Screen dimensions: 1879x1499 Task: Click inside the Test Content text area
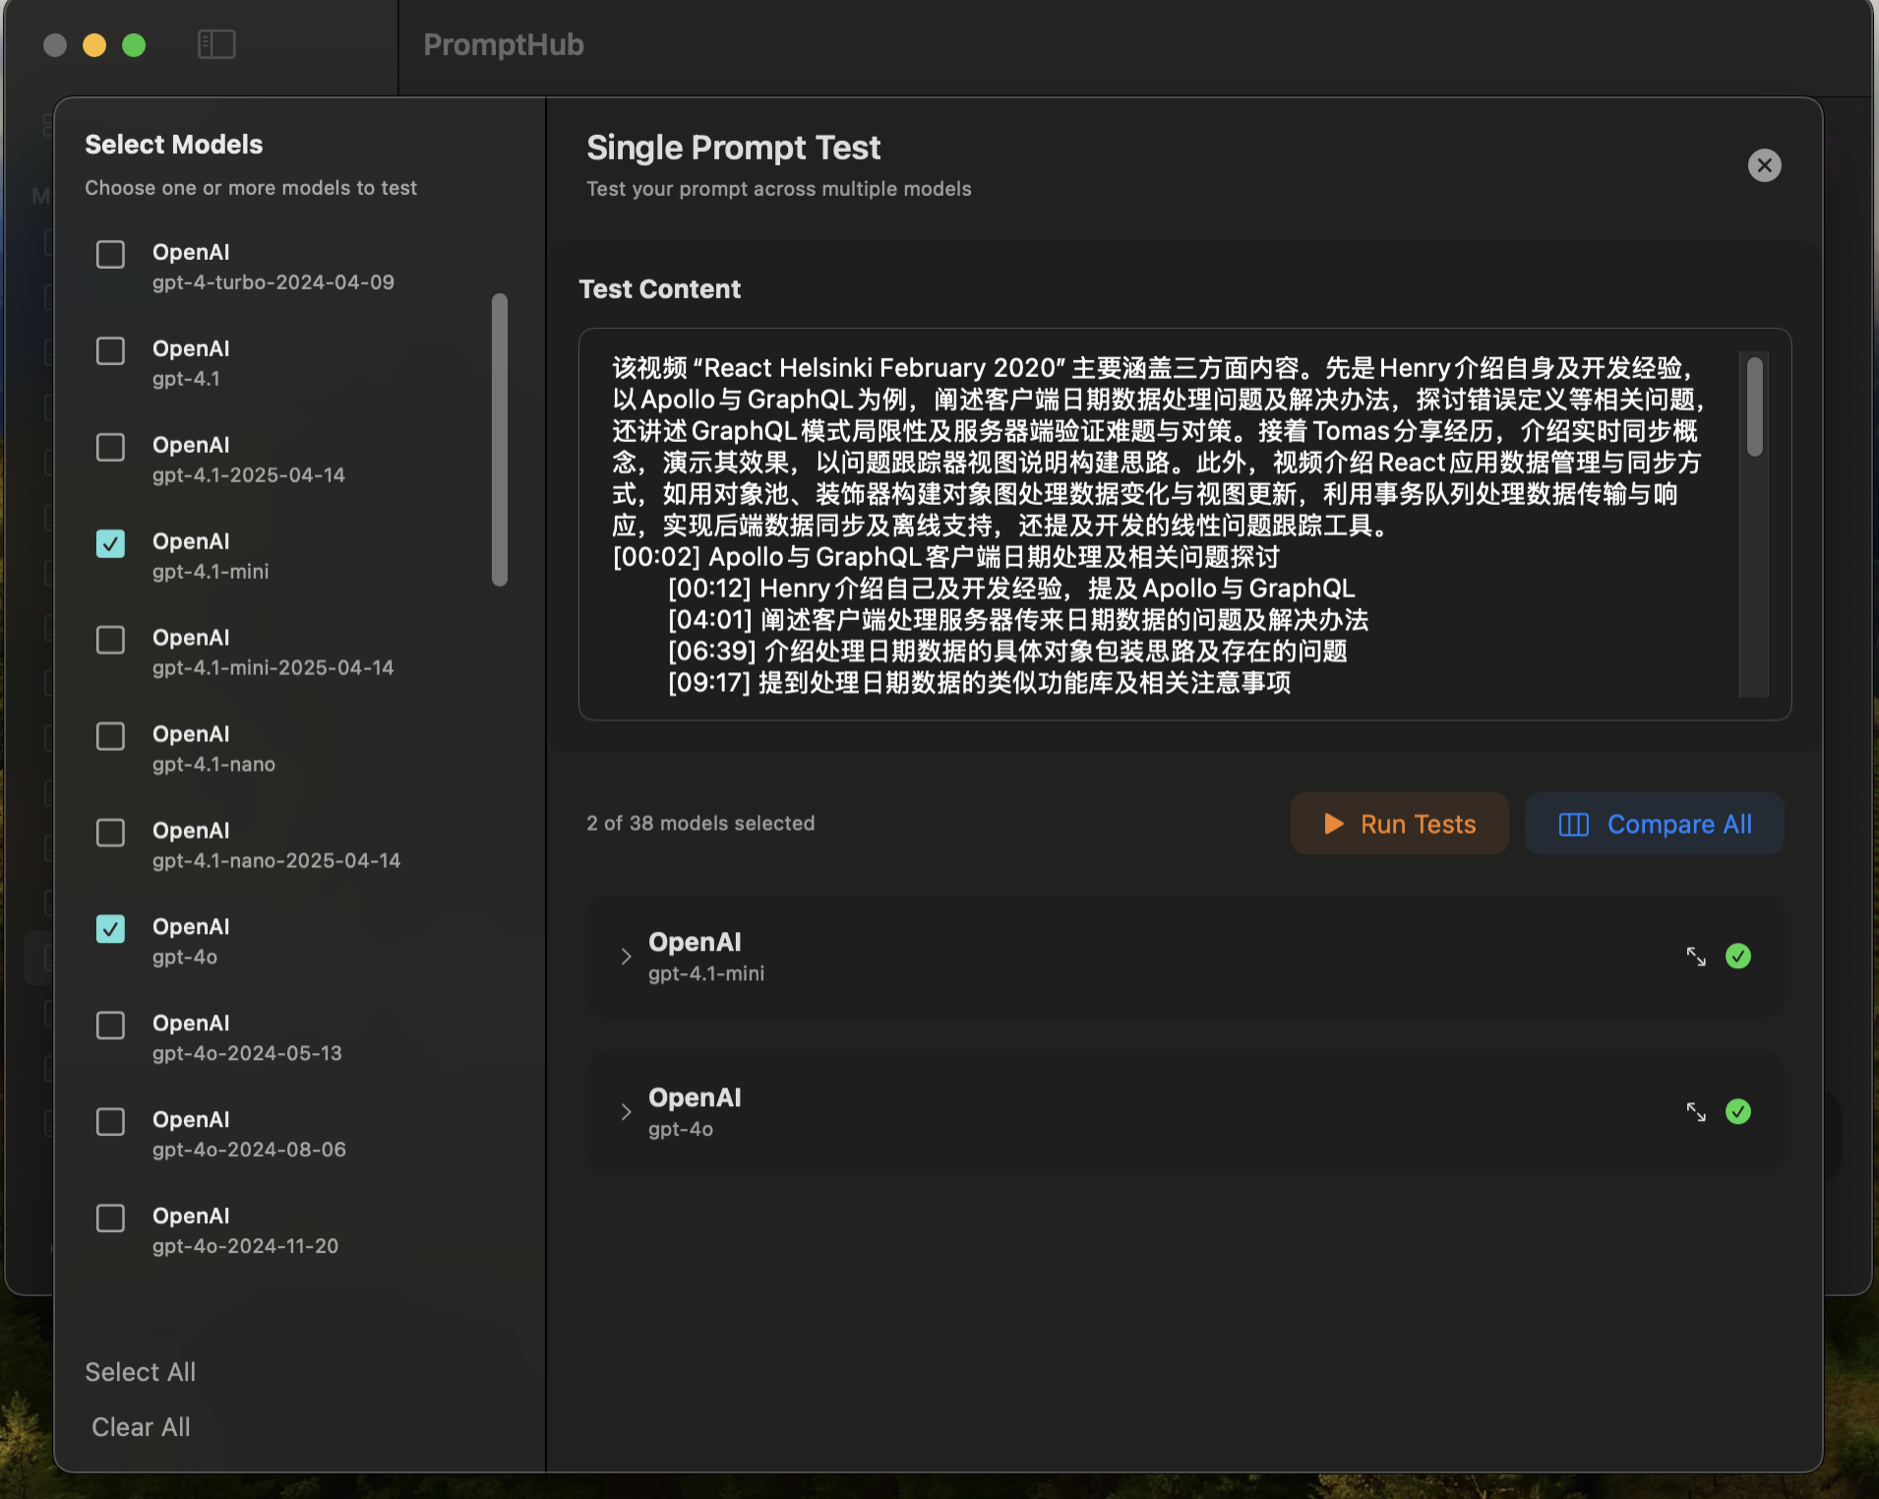(1150, 520)
